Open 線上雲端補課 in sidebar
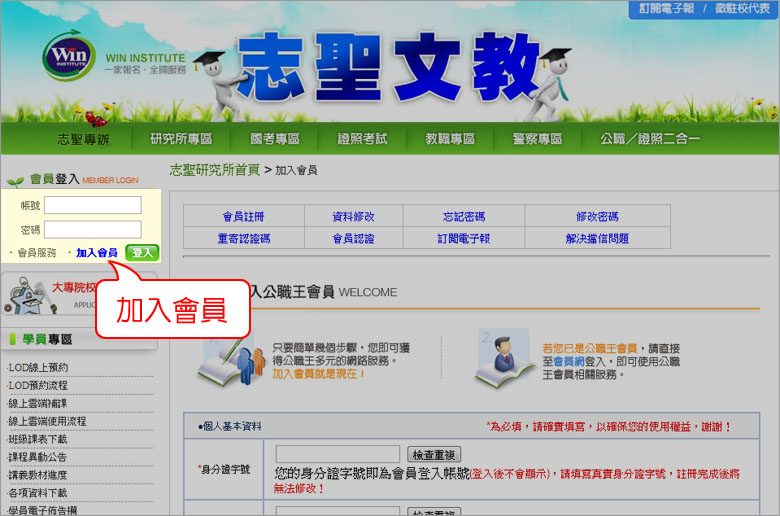Image resolution: width=780 pixels, height=516 pixels. pos(37,404)
